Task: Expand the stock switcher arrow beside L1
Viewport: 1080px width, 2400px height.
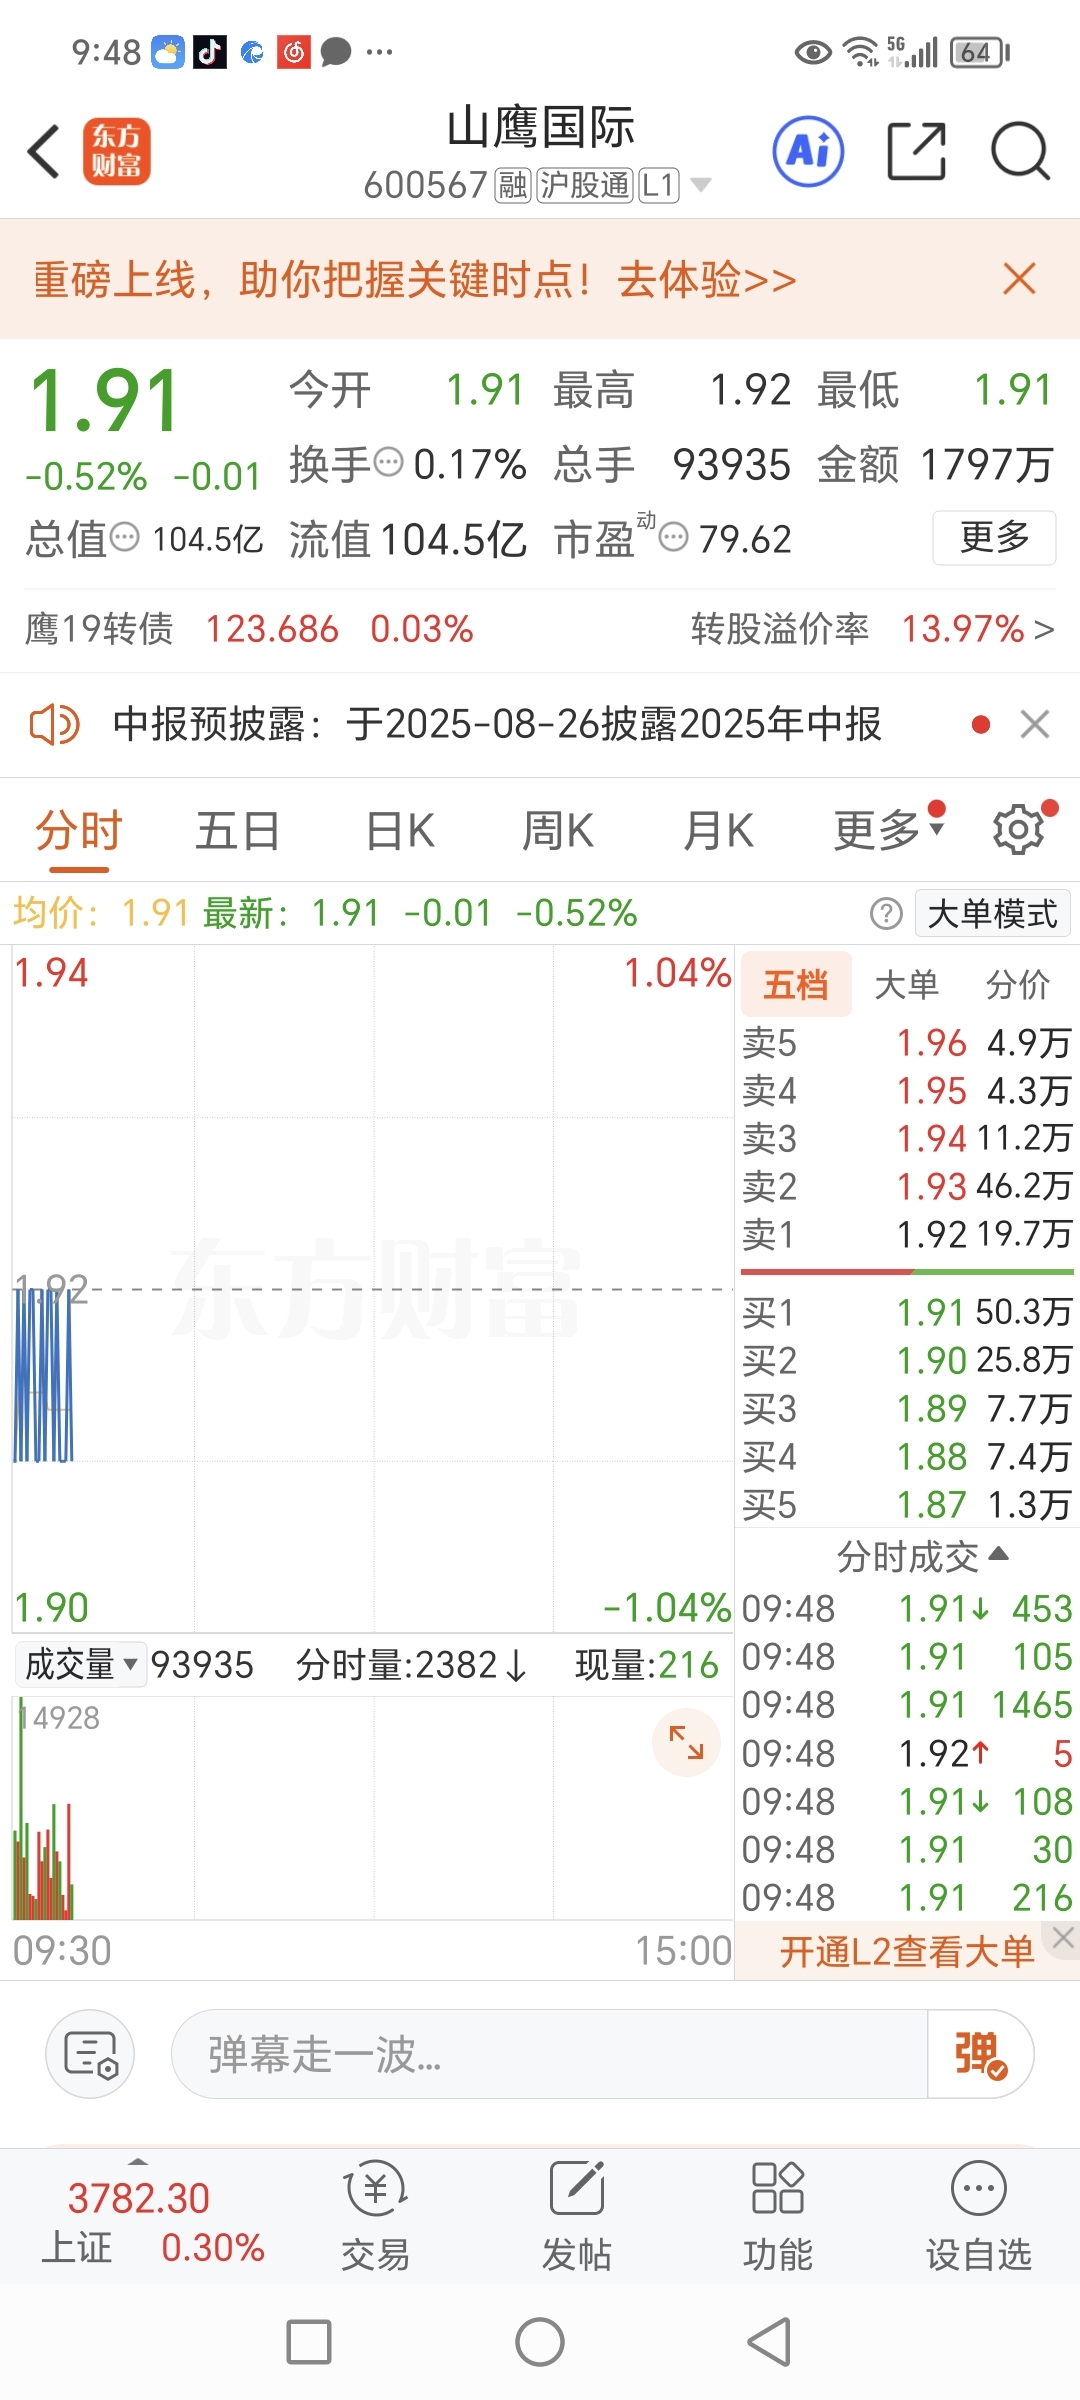Action: tap(701, 185)
